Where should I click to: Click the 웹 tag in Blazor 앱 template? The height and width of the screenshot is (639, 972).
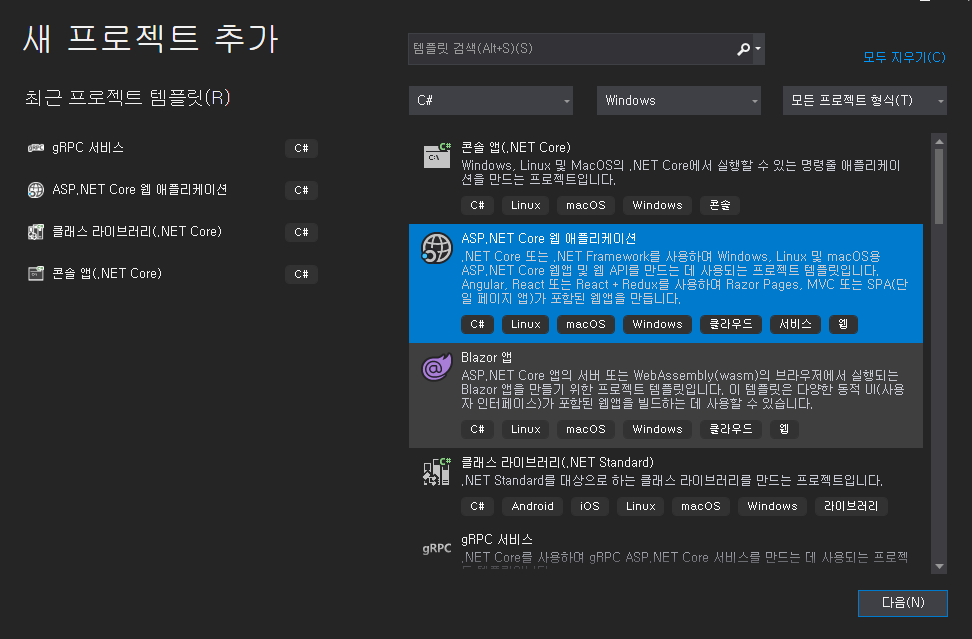click(x=784, y=429)
